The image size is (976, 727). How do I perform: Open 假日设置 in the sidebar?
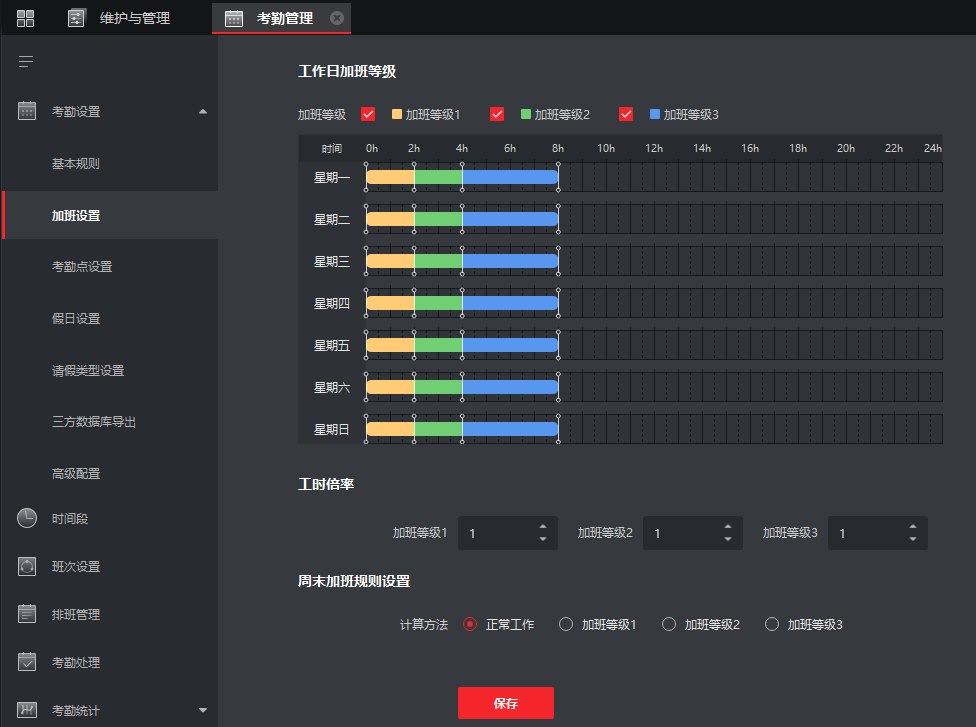click(x=76, y=318)
